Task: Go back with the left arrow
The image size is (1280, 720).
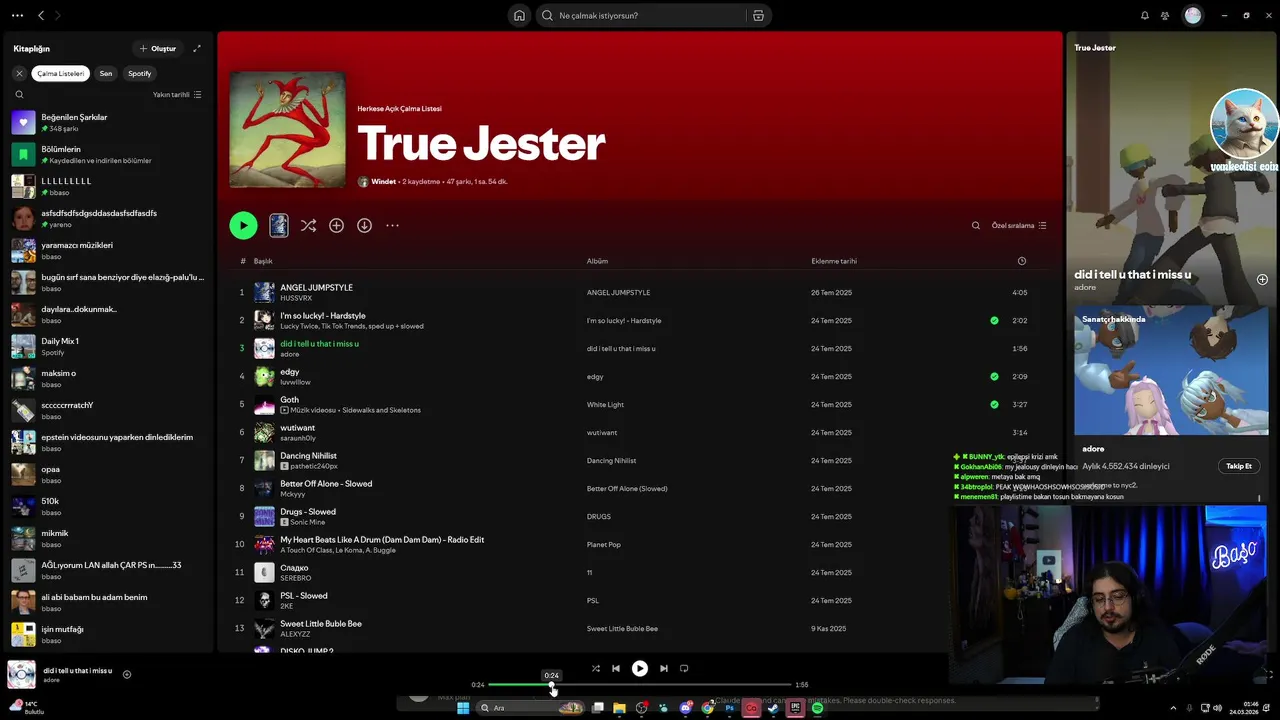Action: (x=41, y=15)
